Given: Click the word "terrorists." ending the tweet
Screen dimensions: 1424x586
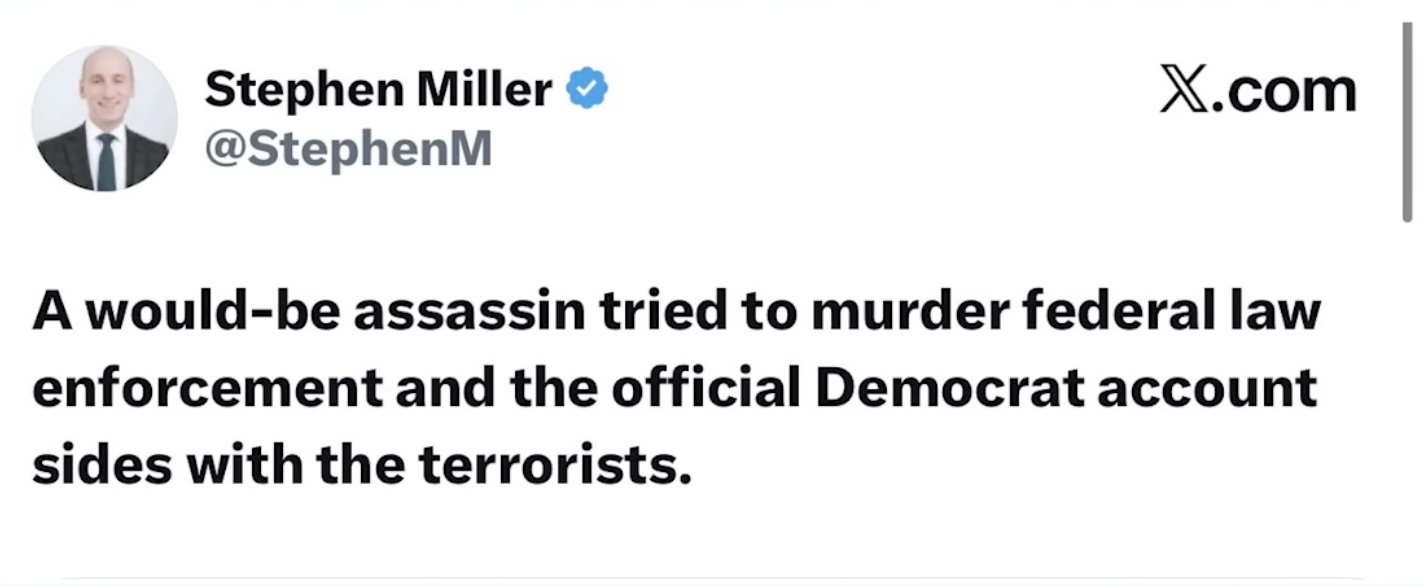Looking at the screenshot, I should pyautogui.click(x=554, y=465).
